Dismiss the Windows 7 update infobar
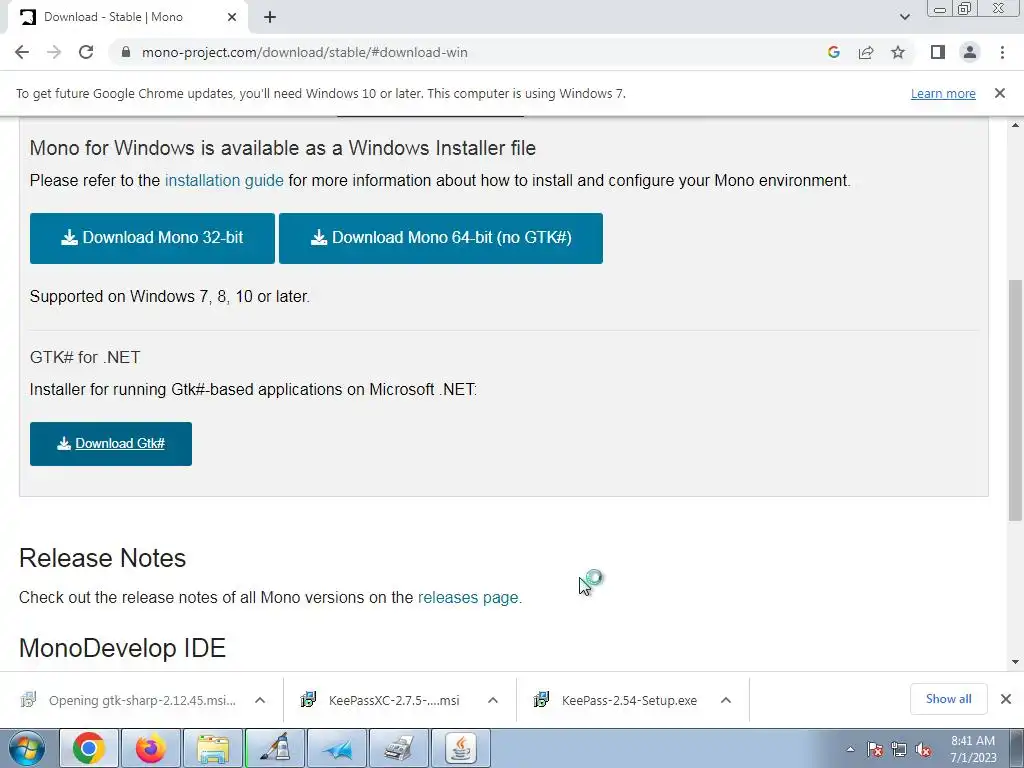This screenshot has width=1024, height=768. (x=1000, y=93)
